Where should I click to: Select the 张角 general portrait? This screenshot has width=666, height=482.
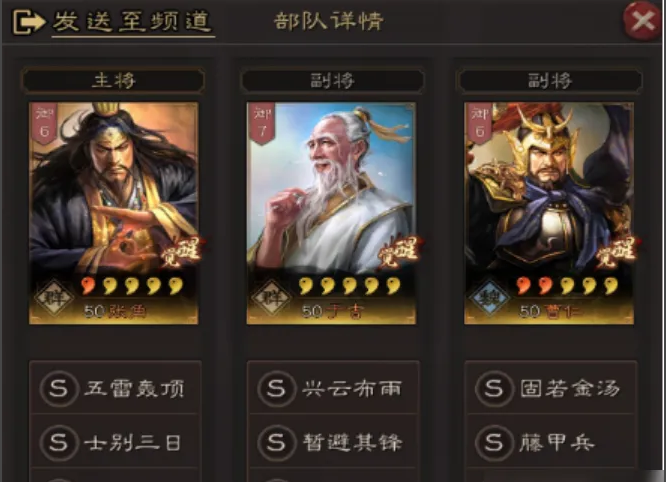click(x=113, y=213)
